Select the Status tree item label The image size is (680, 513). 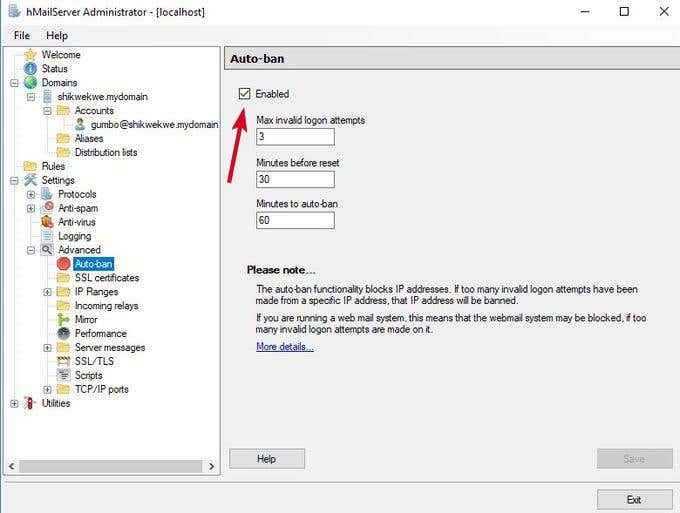(x=54, y=69)
